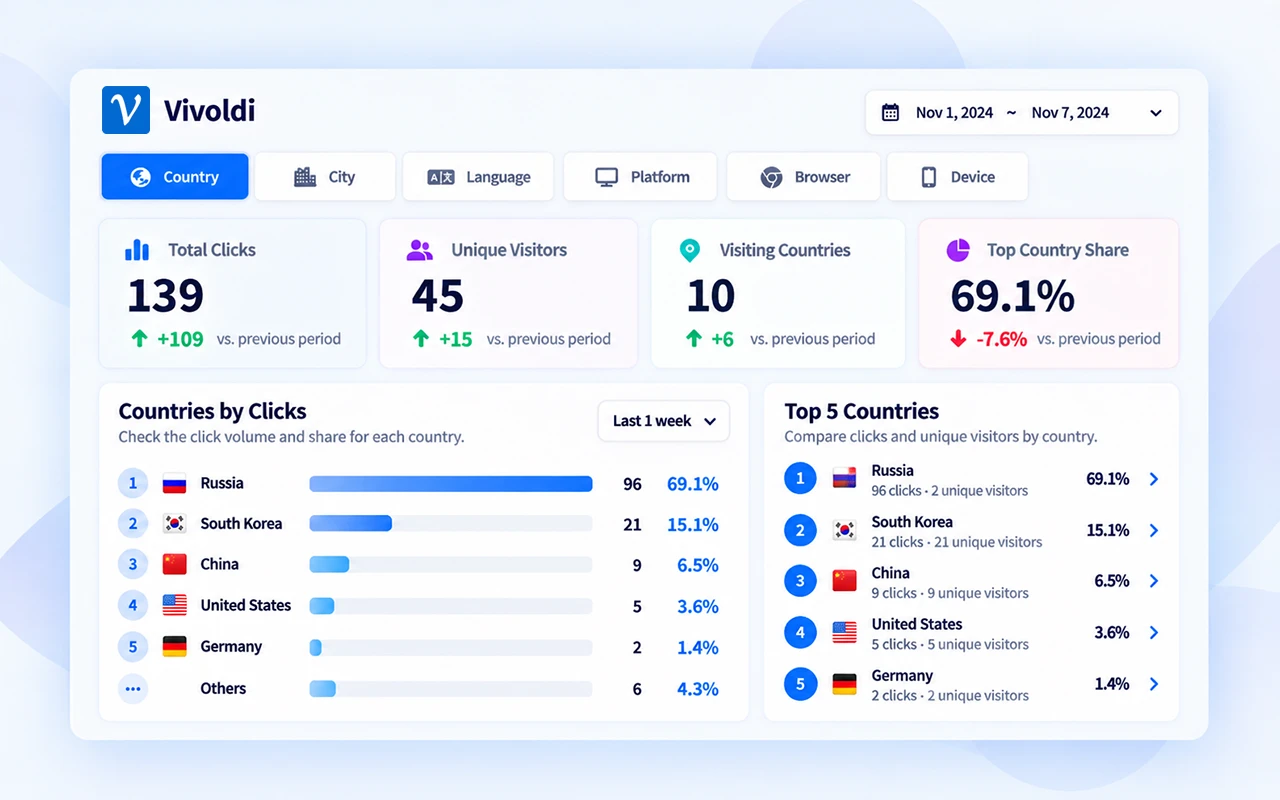Click China flag in Countries by Clicks

coord(175,565)
